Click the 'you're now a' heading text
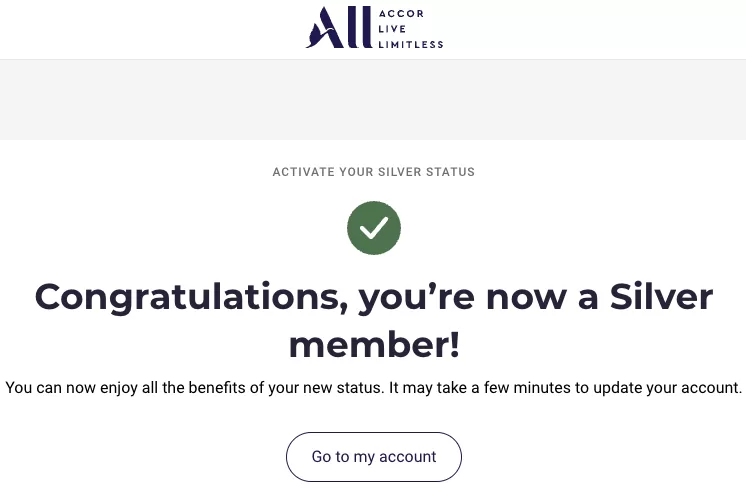This screenshot has width=746, height=490. [479, 298]
